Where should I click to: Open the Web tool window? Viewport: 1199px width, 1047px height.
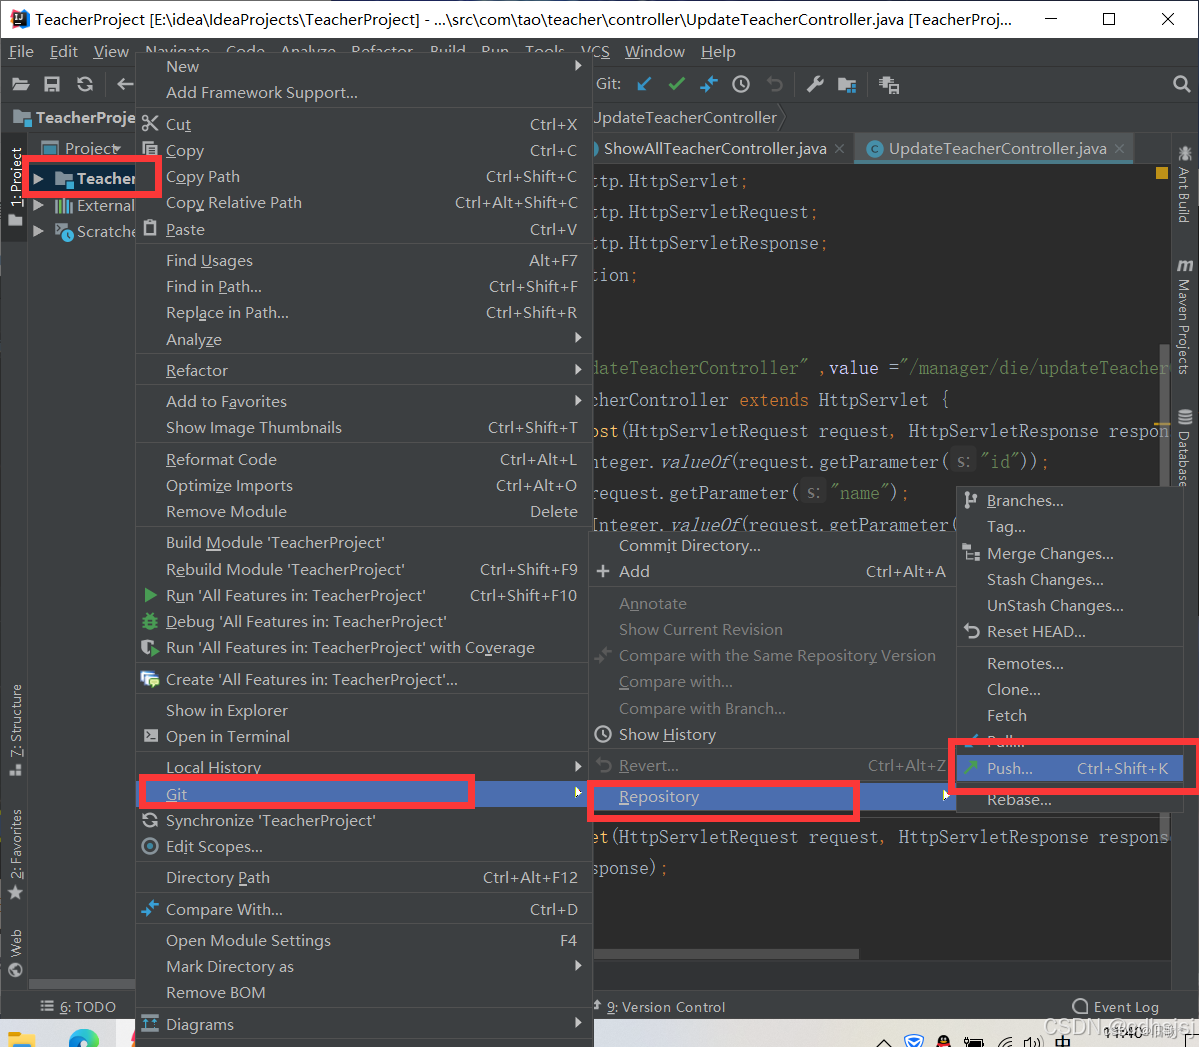pyautogui.click(x=15, y=953)
